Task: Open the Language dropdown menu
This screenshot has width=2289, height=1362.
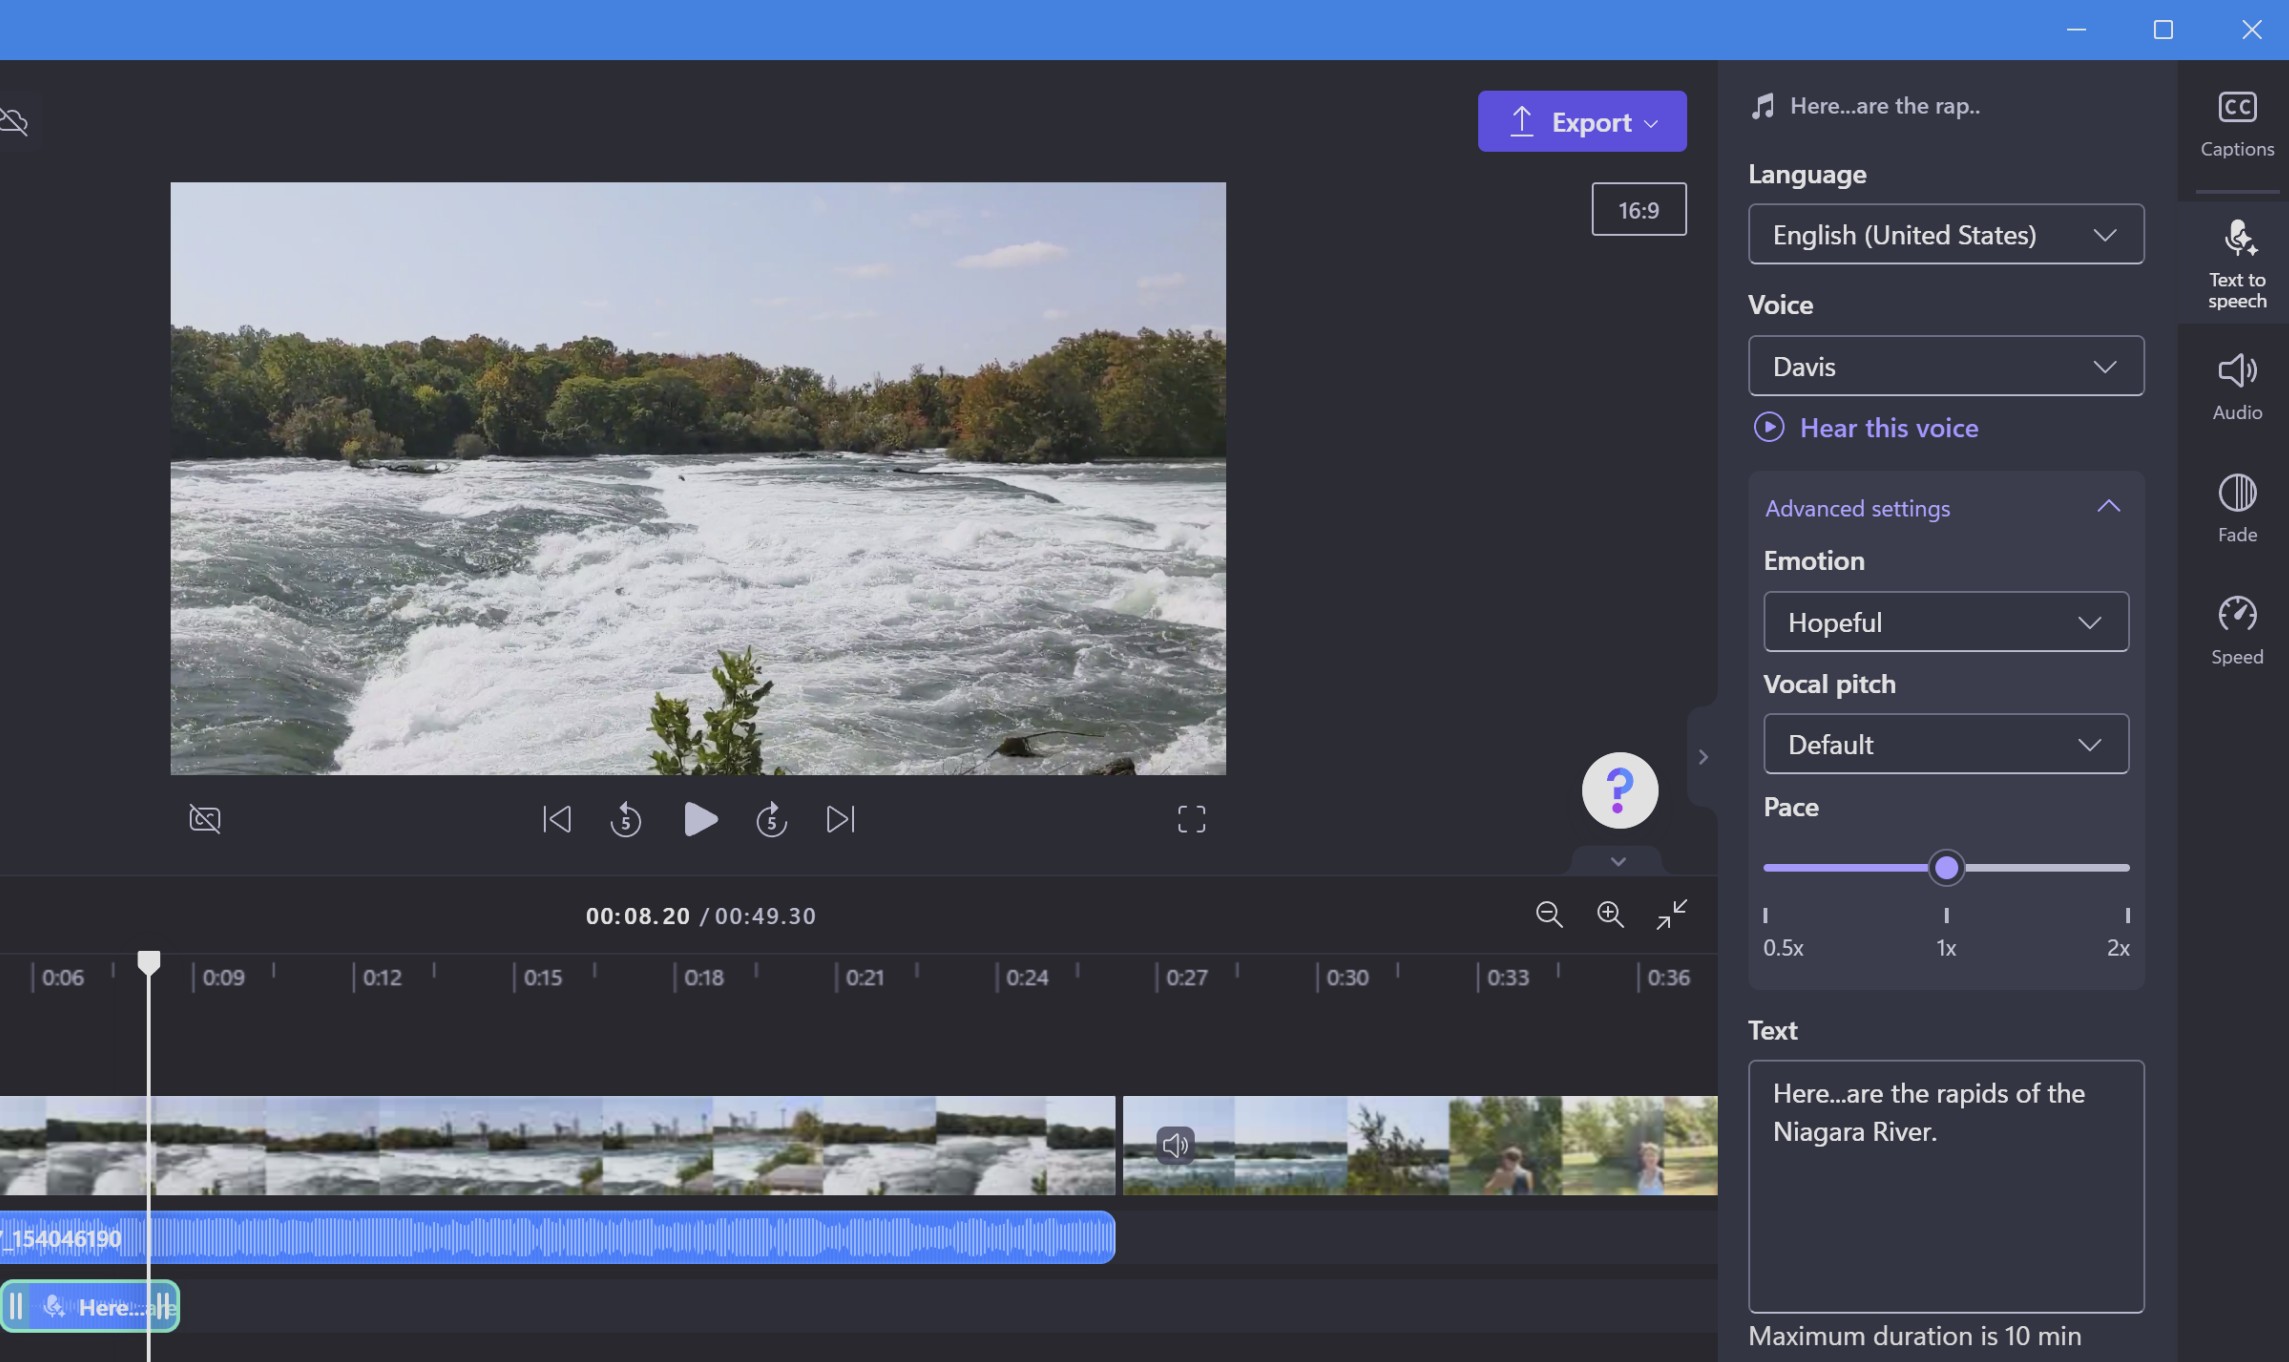Action: coord(1945,233)
